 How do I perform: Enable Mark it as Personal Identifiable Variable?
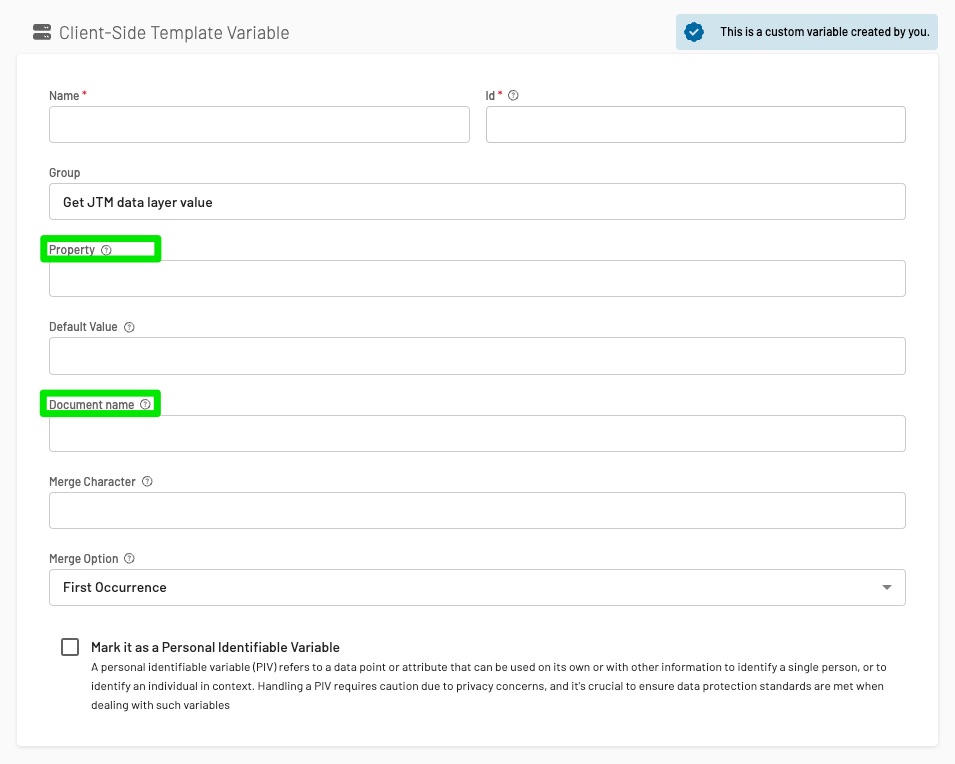tap(70, 647)
